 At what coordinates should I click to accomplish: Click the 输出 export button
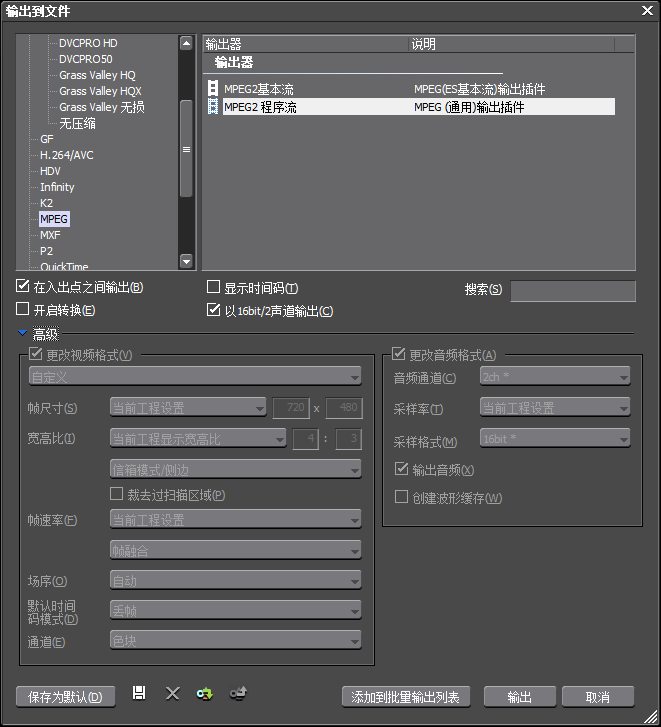[x=519, y=697]
